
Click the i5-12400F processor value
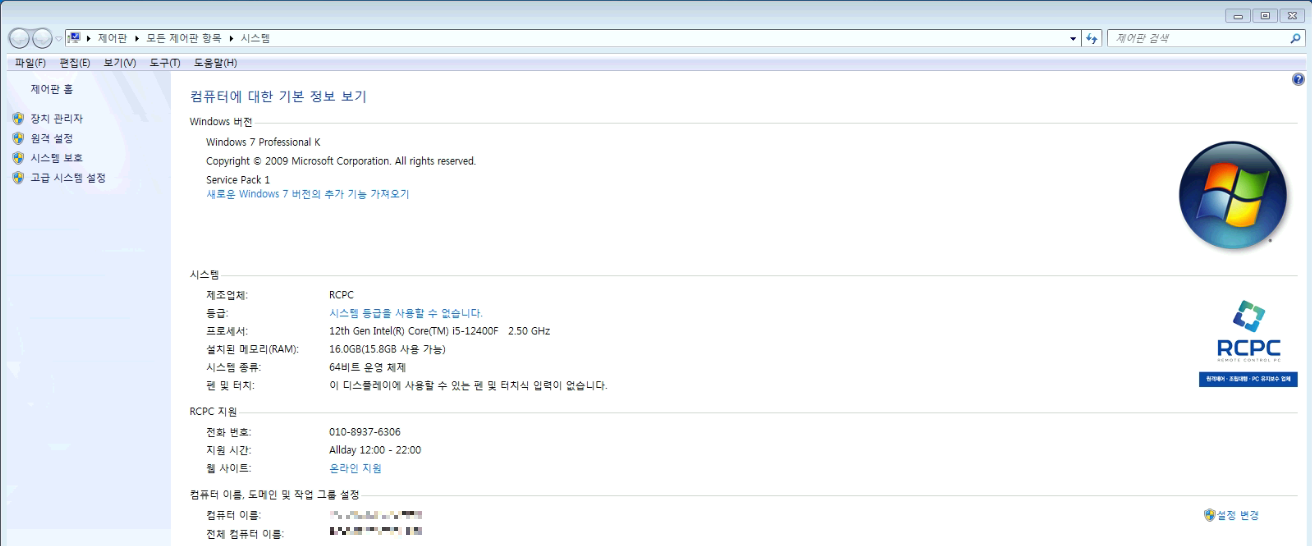pyautogui.click(x=439, y=331)
